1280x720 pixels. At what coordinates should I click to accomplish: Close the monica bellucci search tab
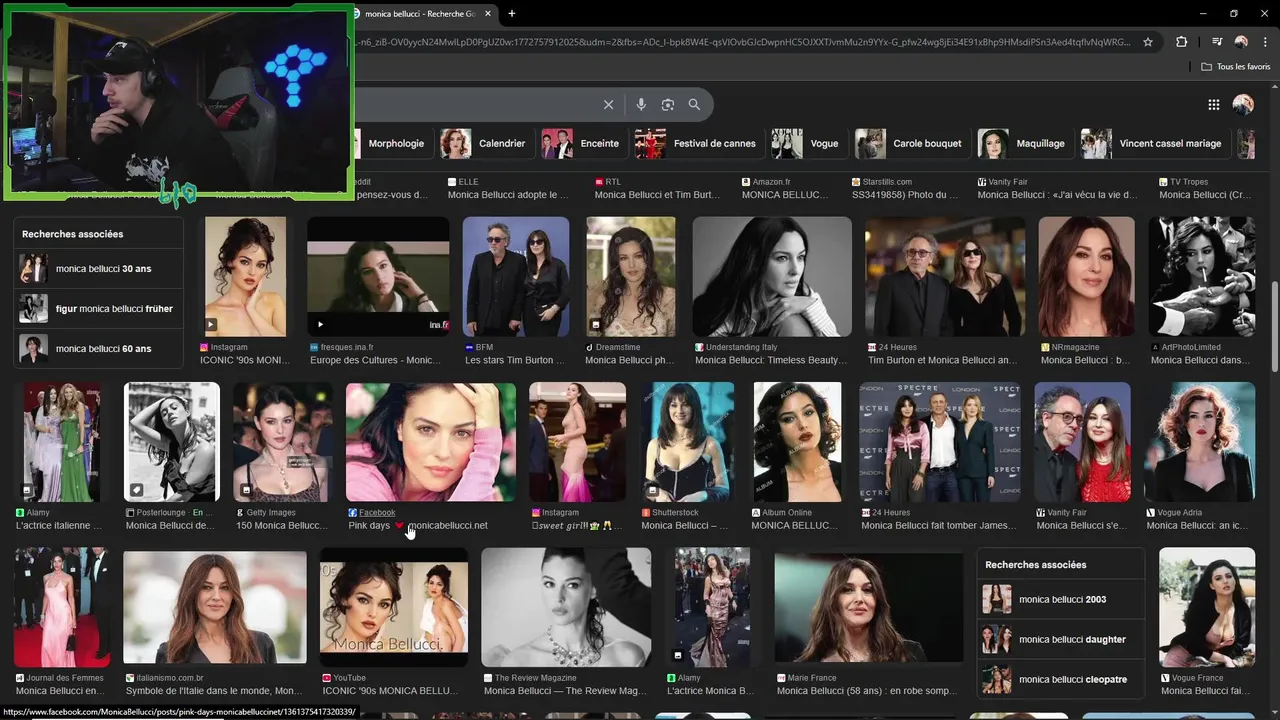pos(488,14)
